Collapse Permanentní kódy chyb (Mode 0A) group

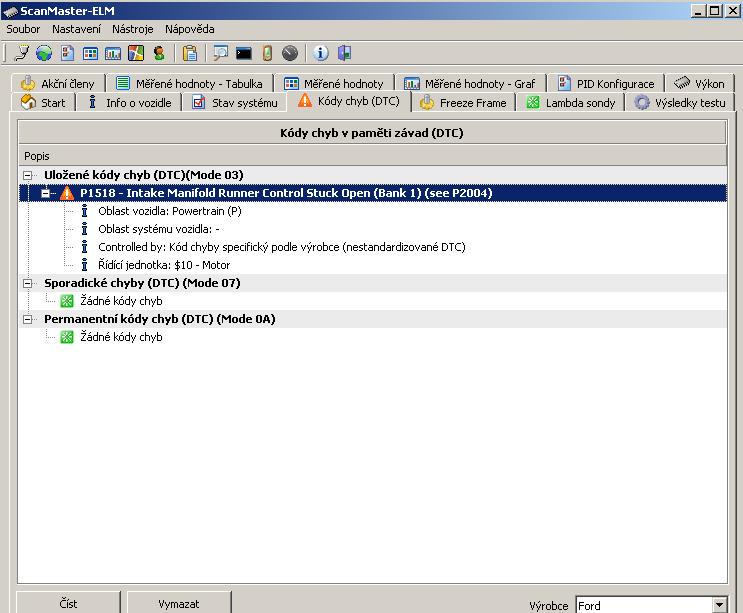pyautogui.click(x=28, y=319)
